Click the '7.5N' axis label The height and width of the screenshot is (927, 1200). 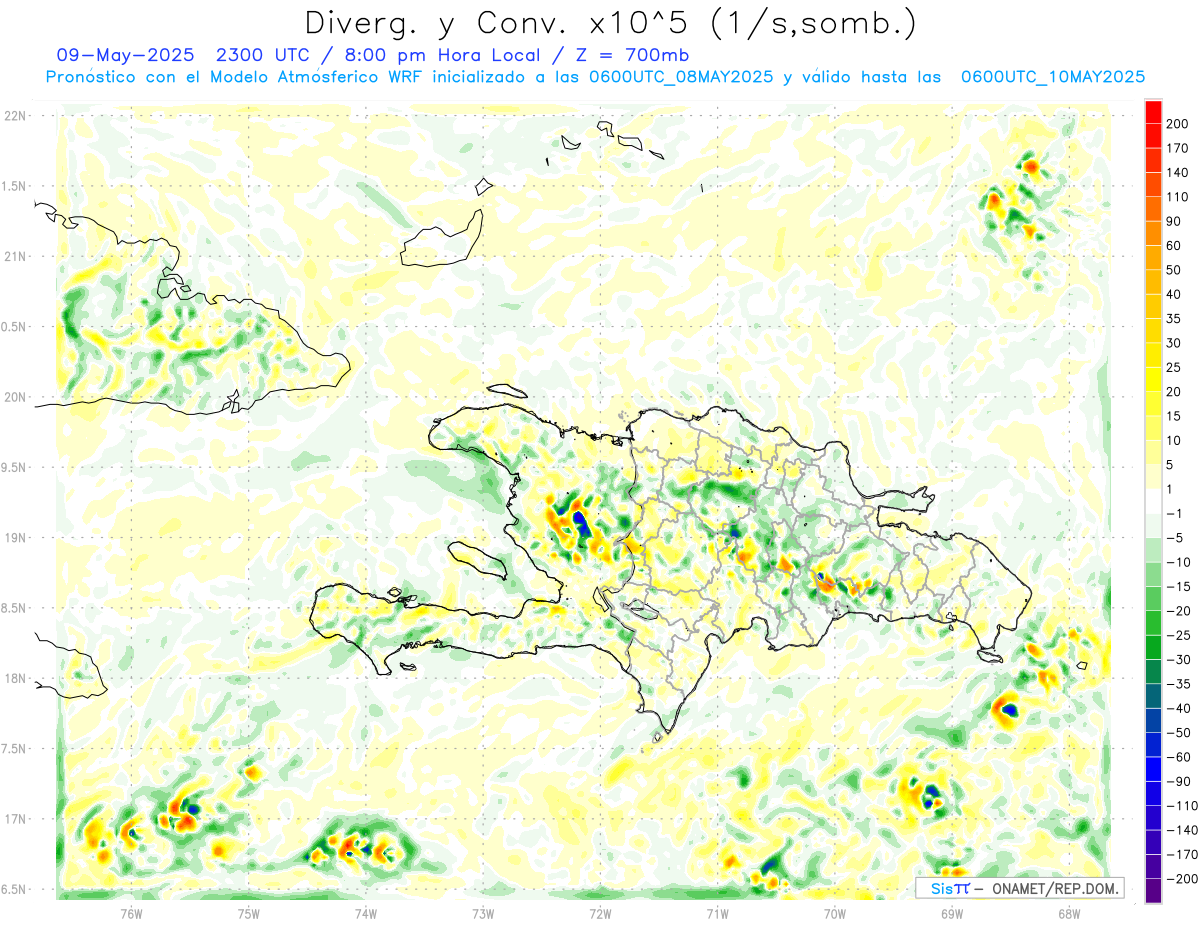point(14,749)
